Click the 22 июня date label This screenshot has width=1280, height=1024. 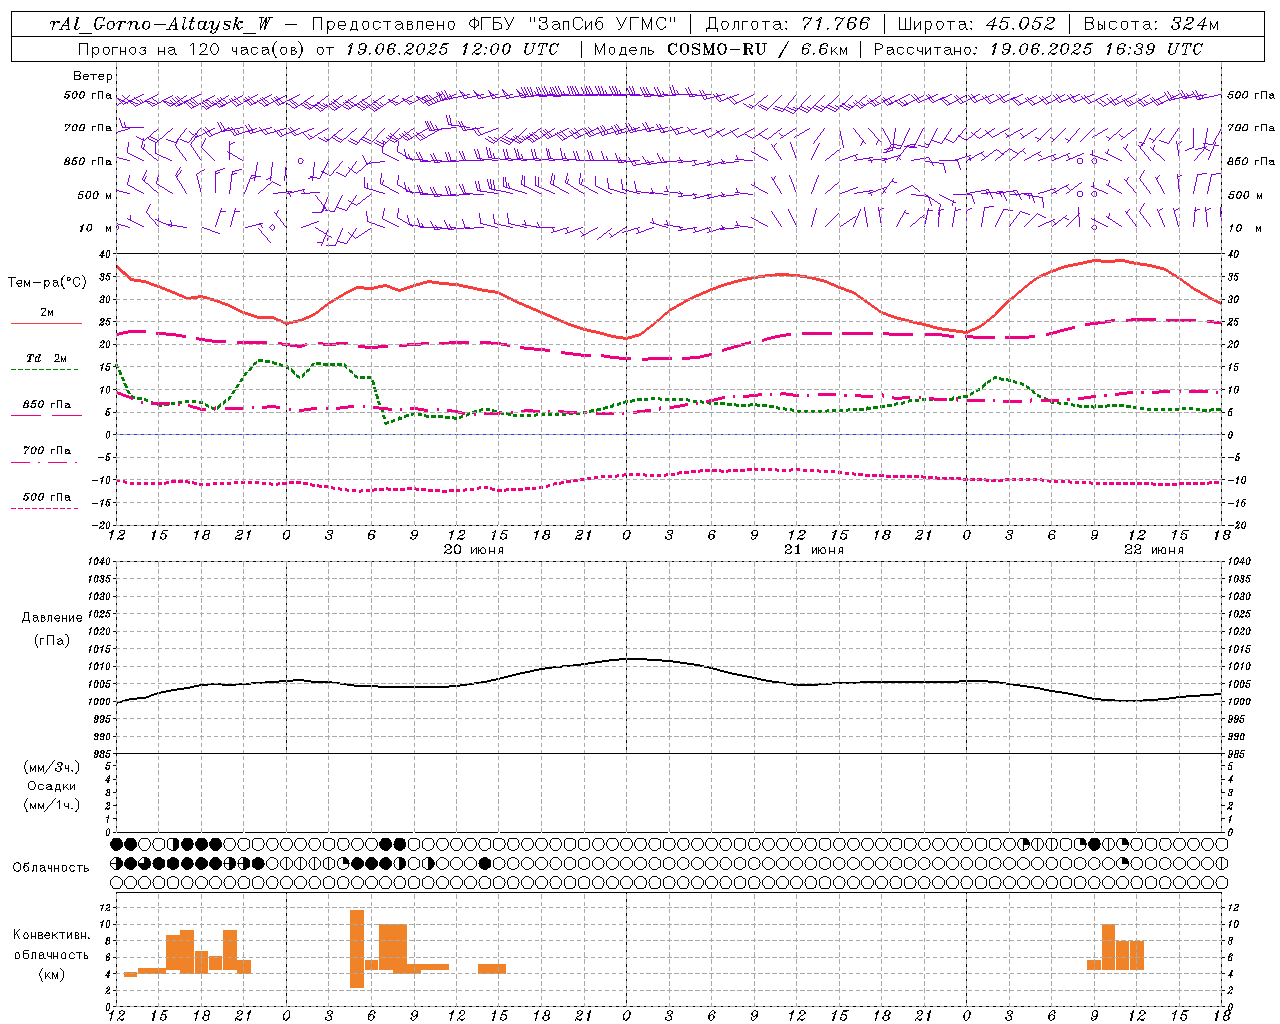[x=1154, y=550]
